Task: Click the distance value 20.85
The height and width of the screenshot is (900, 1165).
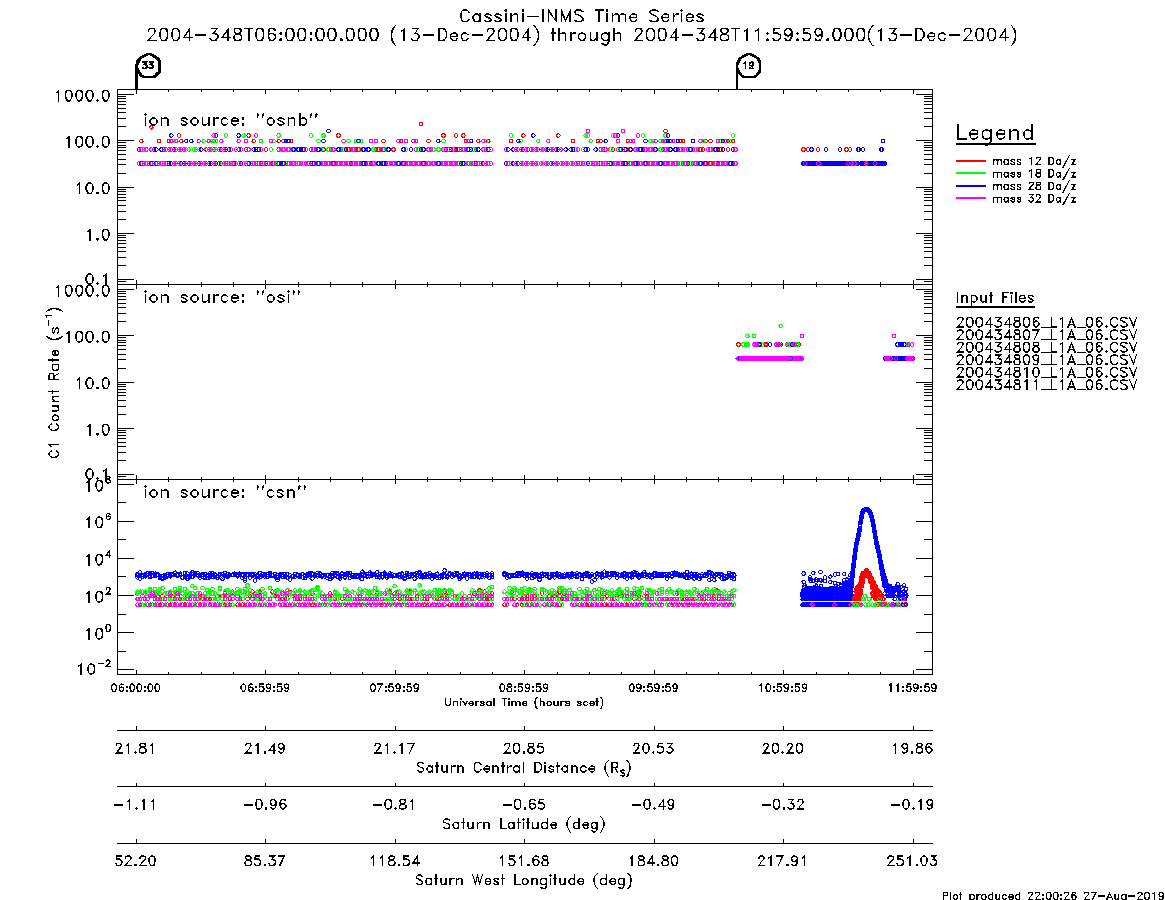Action: coord(524,748)
